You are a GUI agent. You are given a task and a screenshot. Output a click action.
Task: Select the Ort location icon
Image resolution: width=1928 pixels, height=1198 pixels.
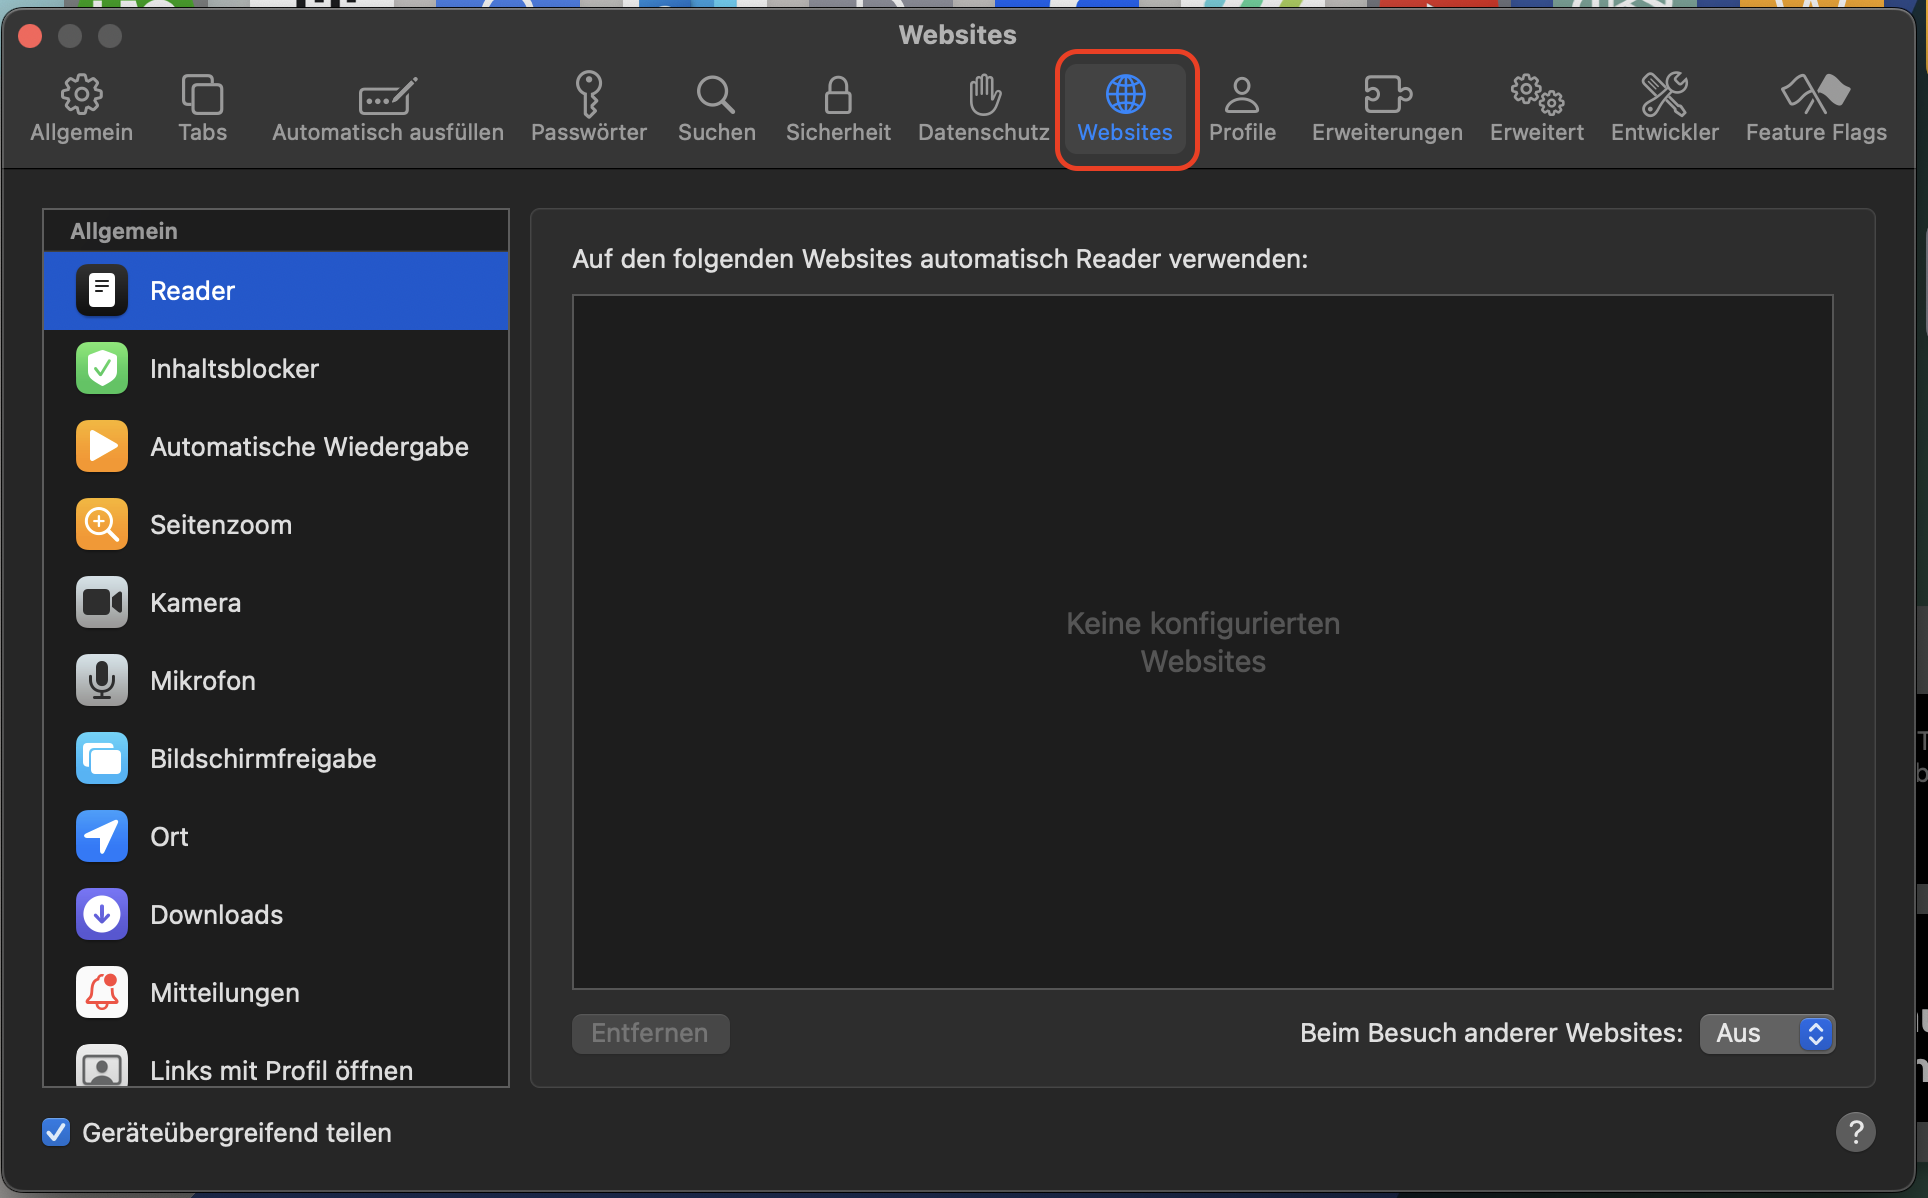pyautogui.click(x=101, y=836)
